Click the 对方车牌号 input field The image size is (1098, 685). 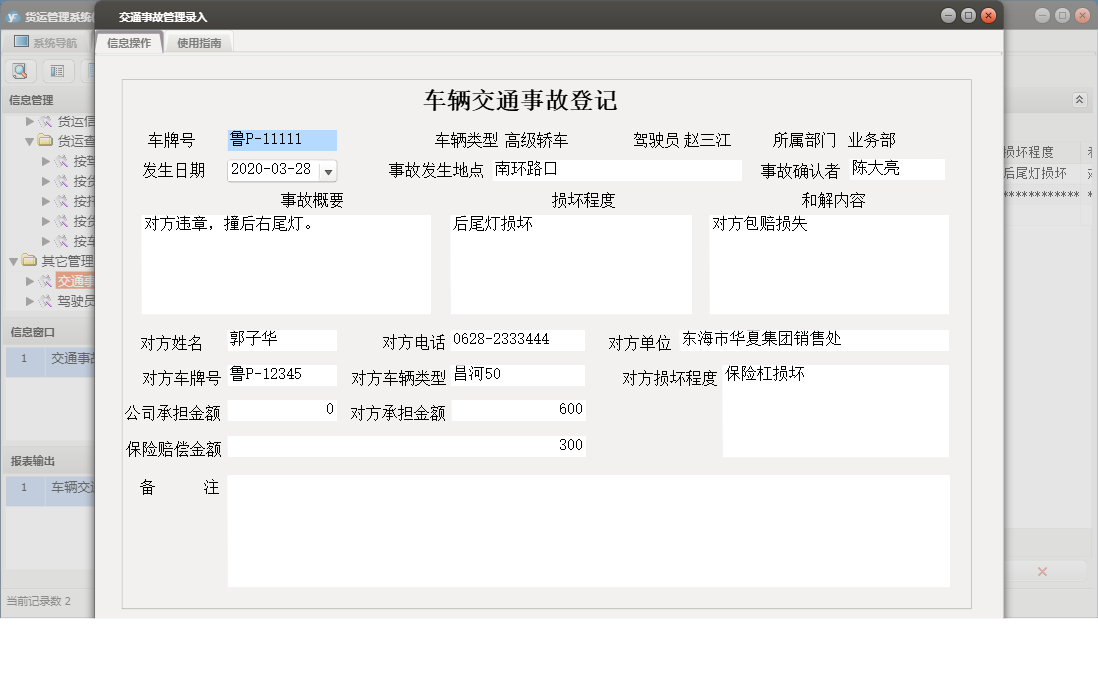(282, 375)
